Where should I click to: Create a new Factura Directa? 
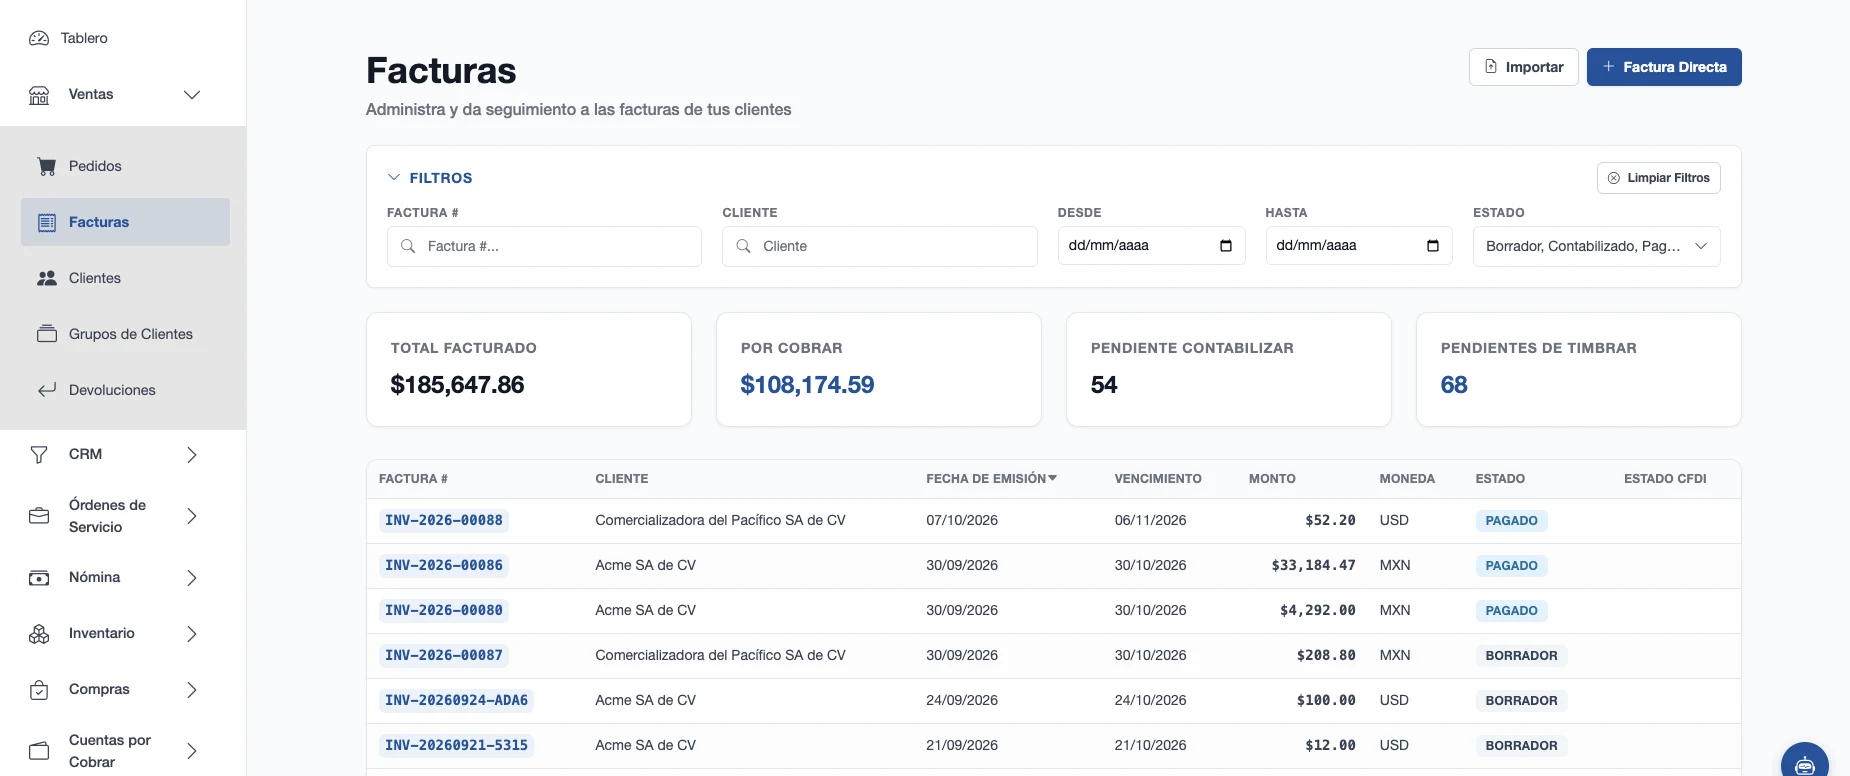[1664, 67]
